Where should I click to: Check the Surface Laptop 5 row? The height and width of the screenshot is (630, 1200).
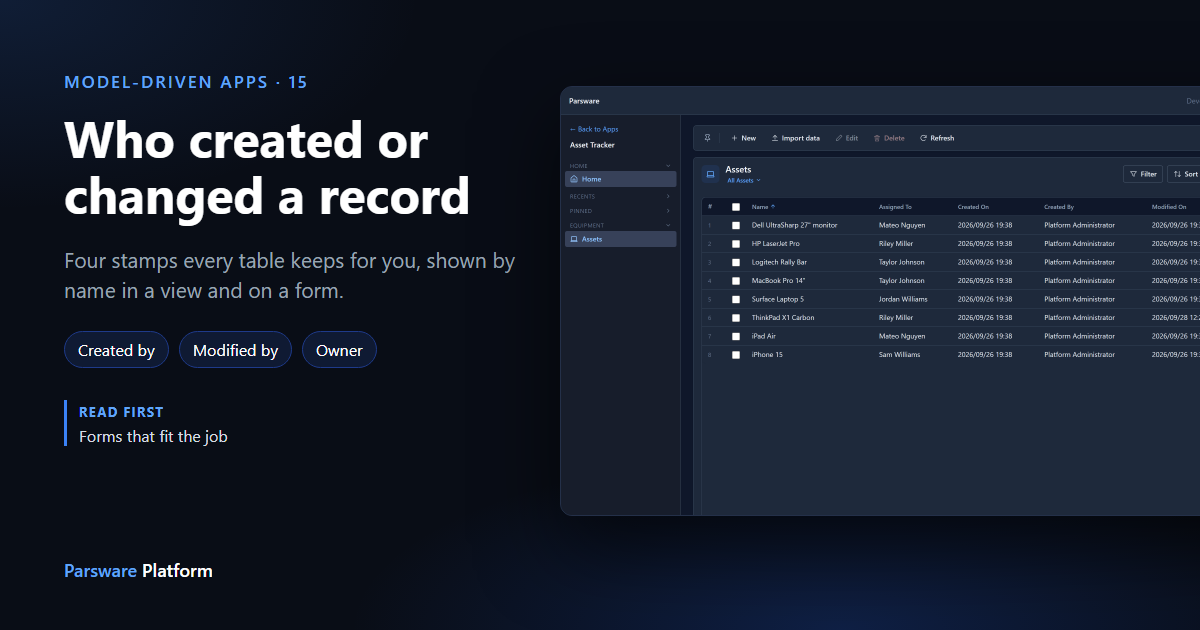(736, 299)
